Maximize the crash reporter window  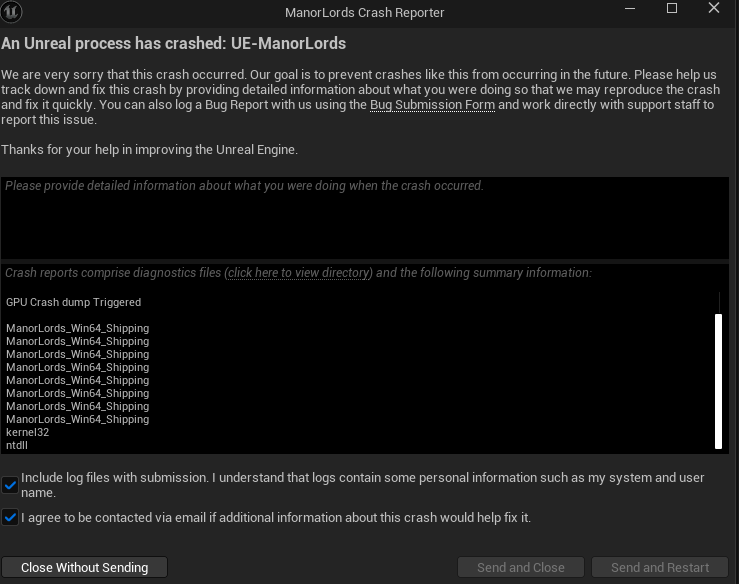point(672,9)
